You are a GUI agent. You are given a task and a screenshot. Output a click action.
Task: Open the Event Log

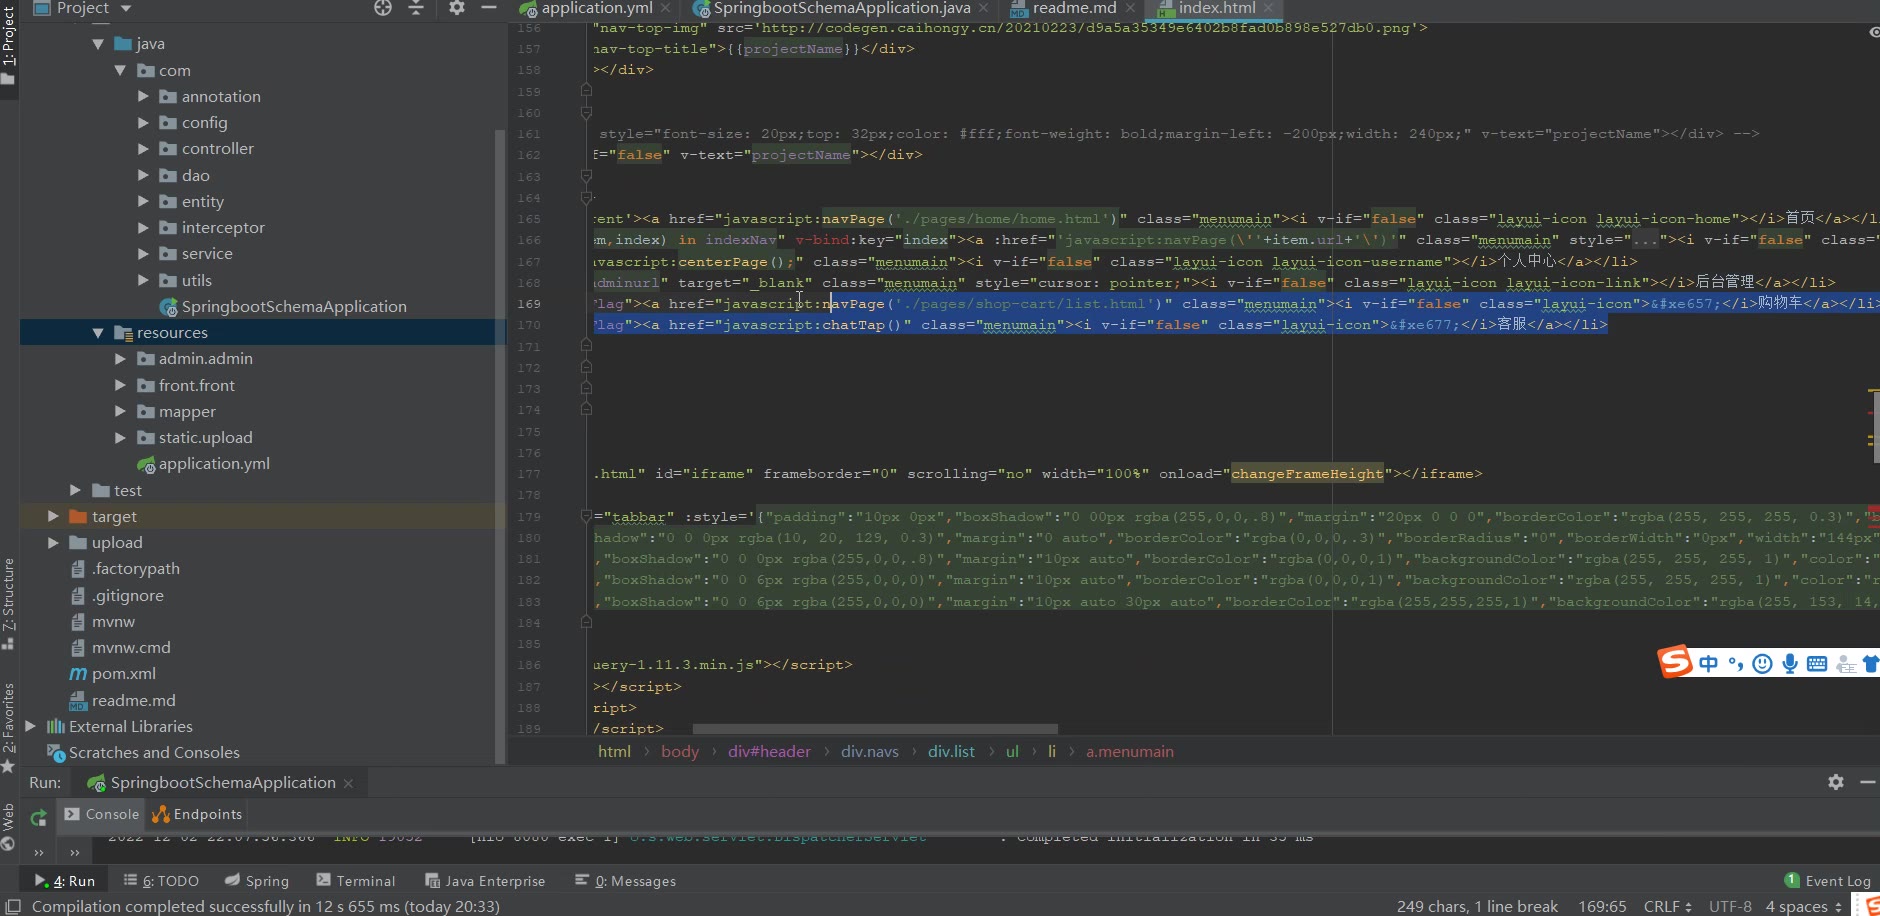pyautogui.click(x=1828, y=881)
